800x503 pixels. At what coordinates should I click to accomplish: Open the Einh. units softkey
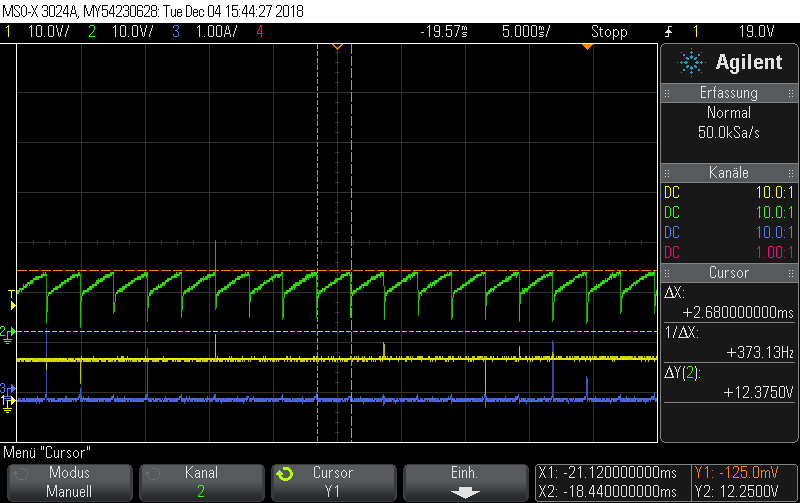(x=465, y=482)
